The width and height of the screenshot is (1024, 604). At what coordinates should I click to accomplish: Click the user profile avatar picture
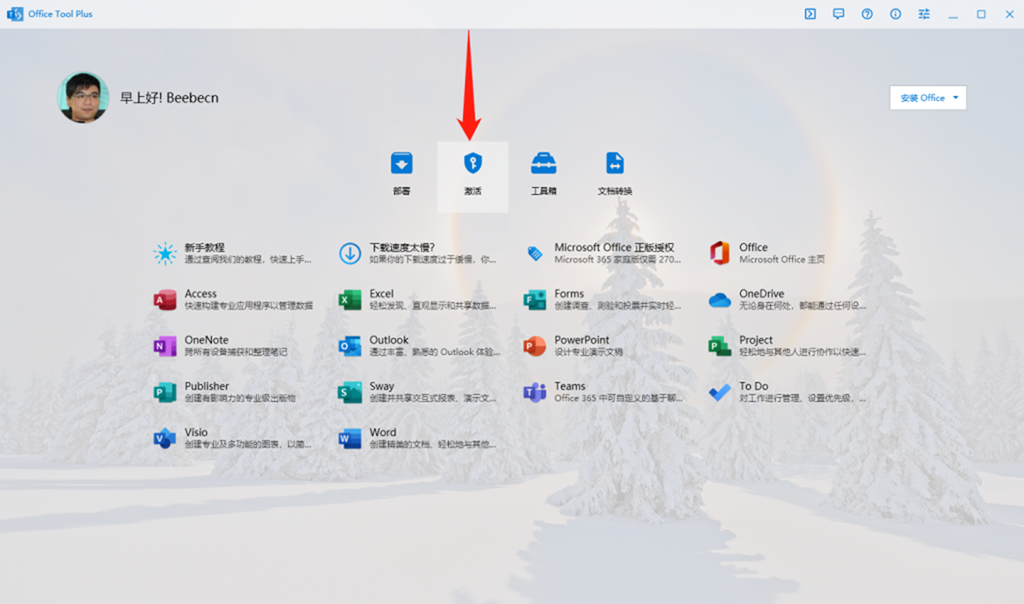83,98
